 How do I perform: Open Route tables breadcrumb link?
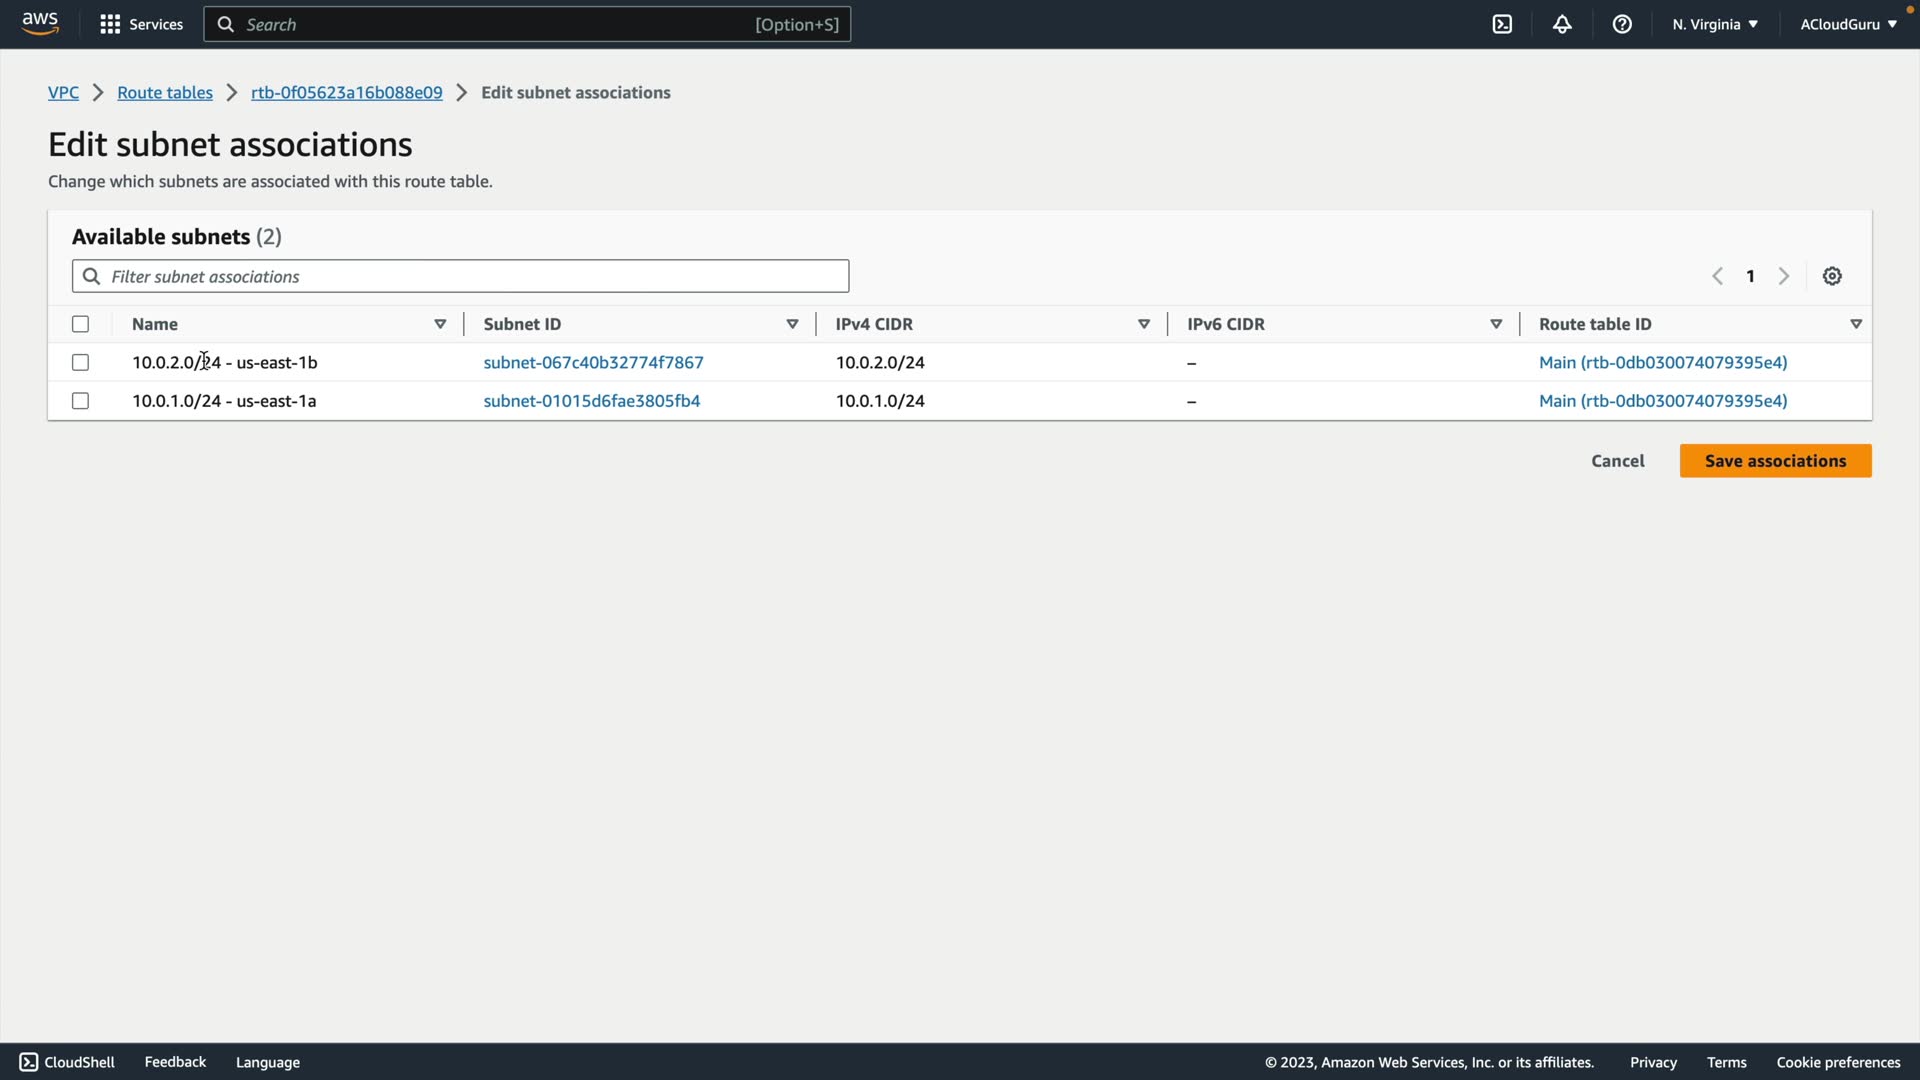point(165,92)
